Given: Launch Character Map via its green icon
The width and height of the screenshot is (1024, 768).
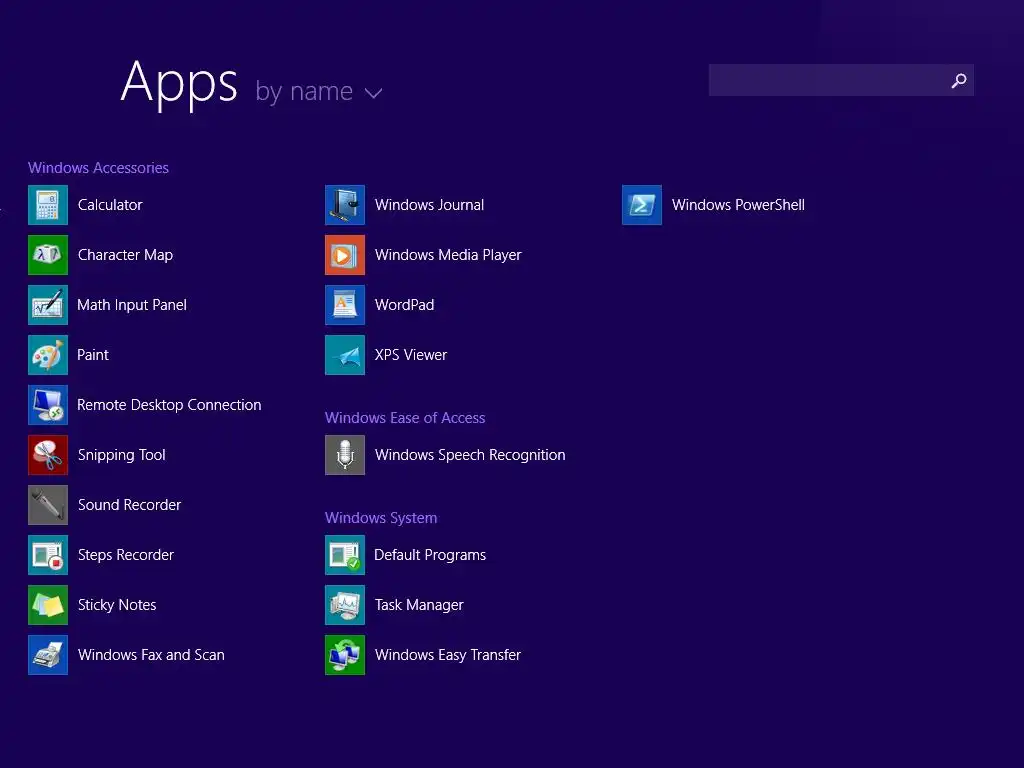Looking at the screenshot, I should [48, 255].
